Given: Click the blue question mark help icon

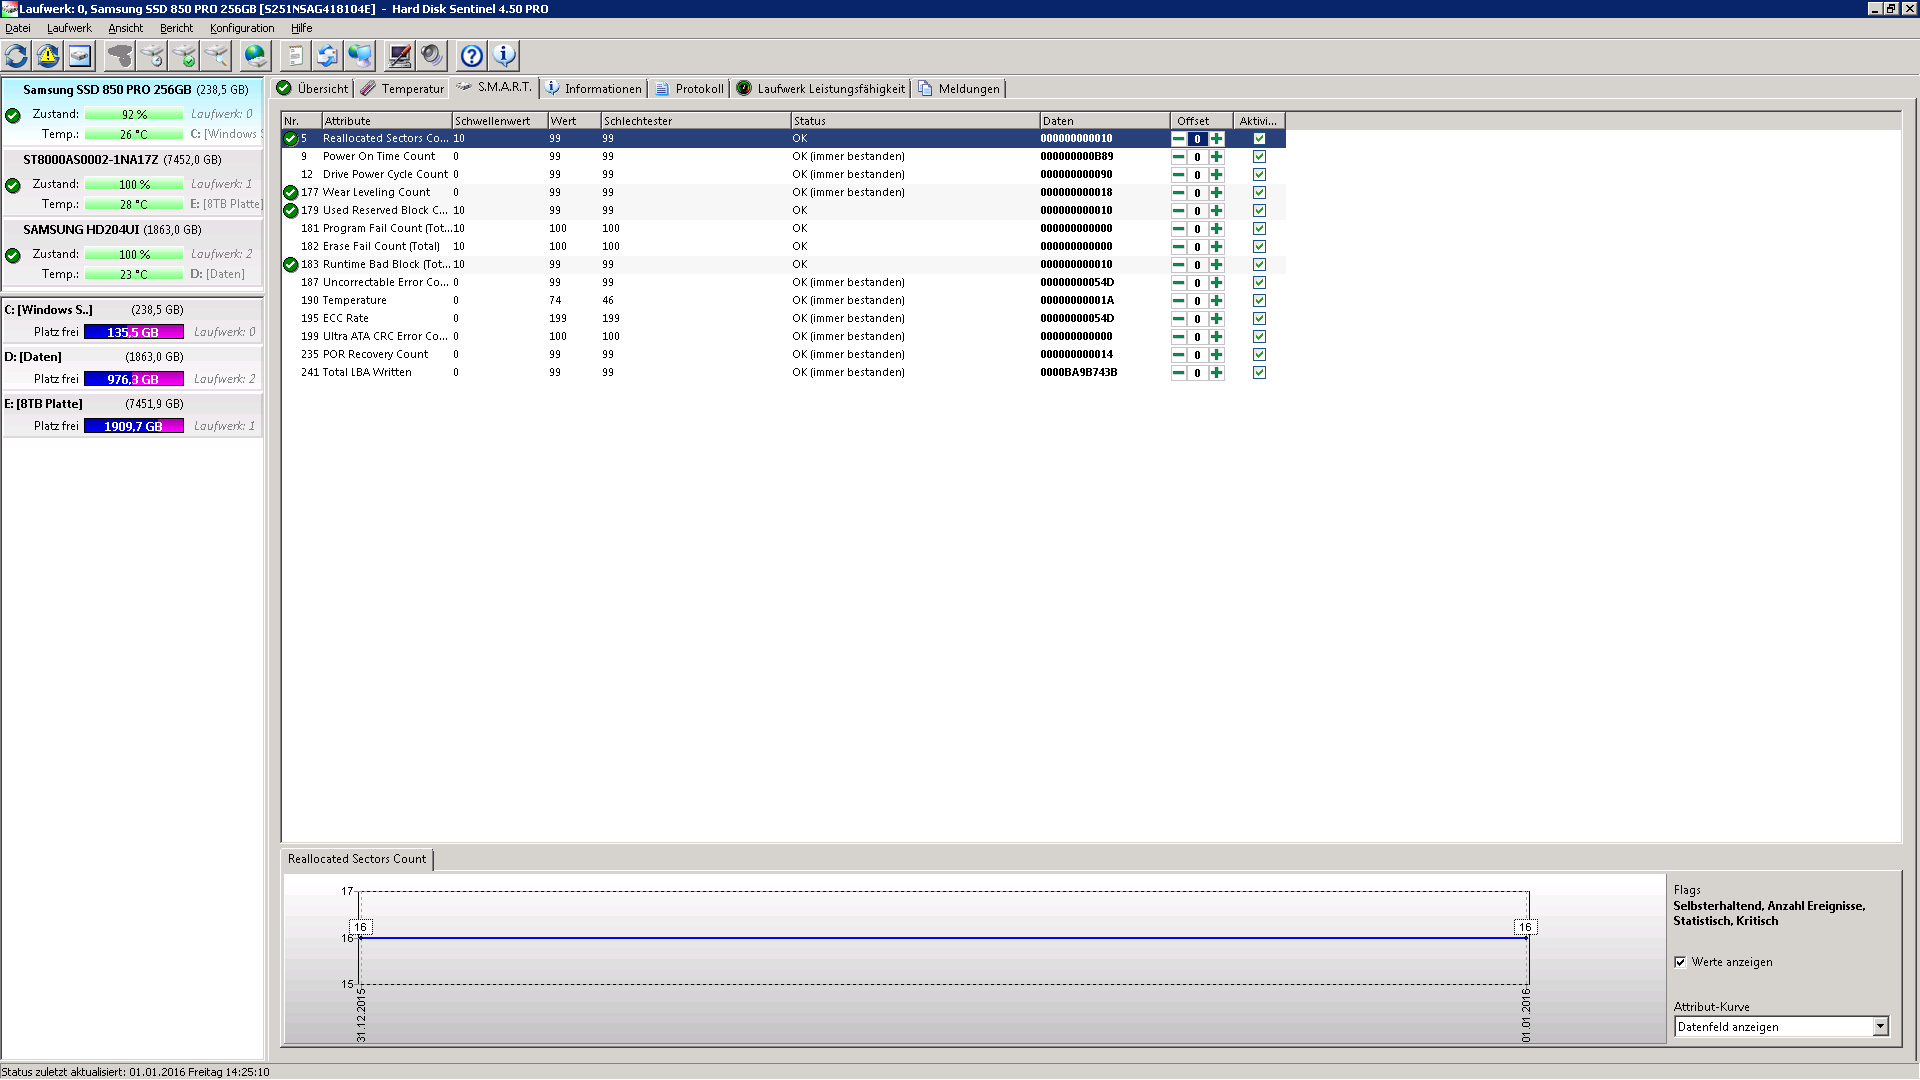Looking at the screenshot, I should pos(472,56).
